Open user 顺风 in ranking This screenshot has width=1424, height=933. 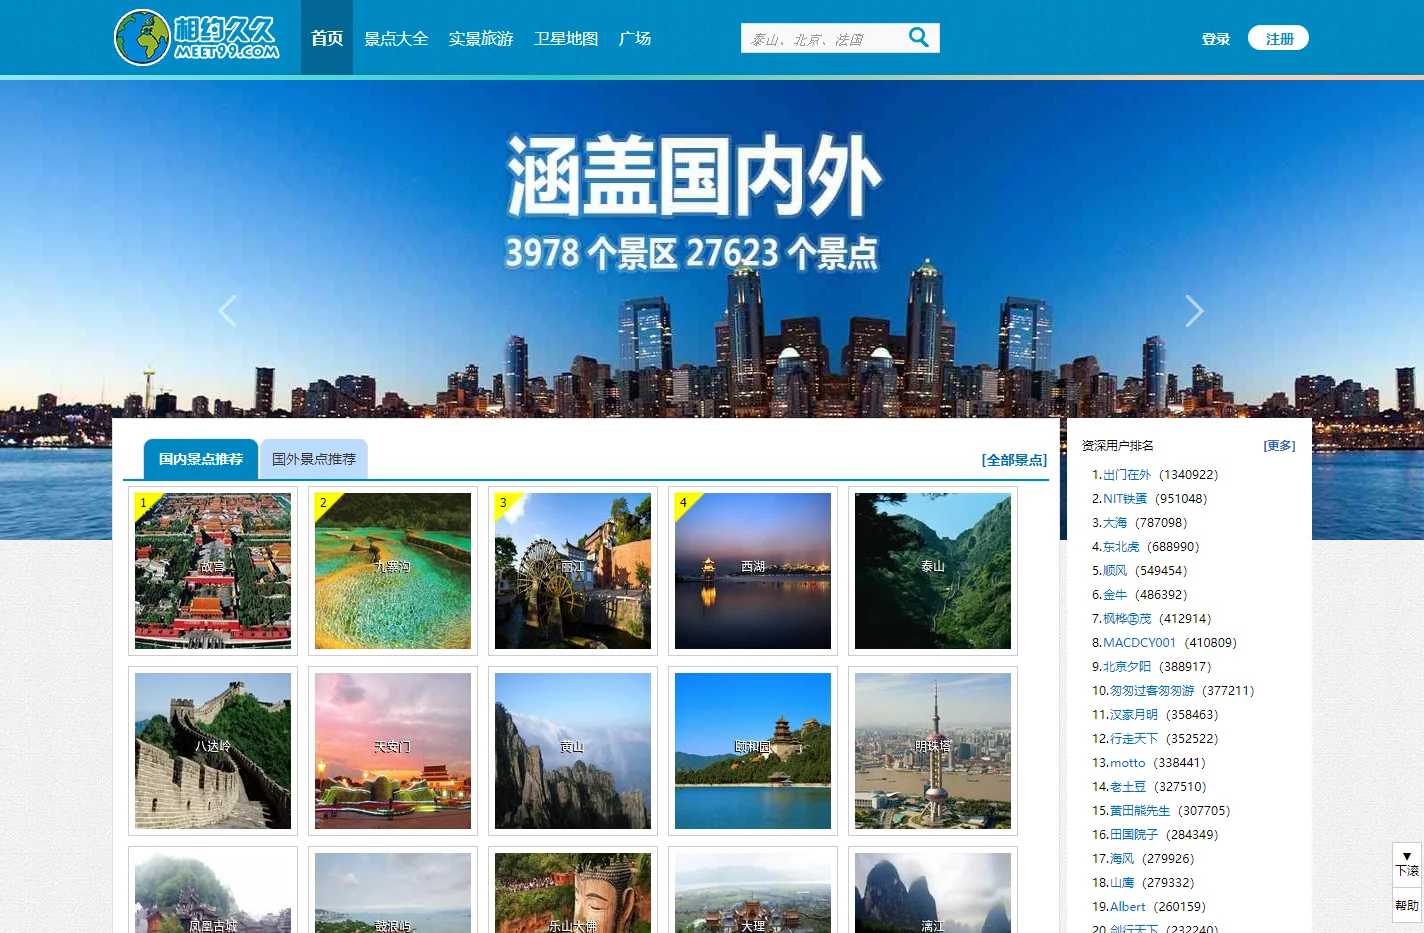pos(1115,571)
